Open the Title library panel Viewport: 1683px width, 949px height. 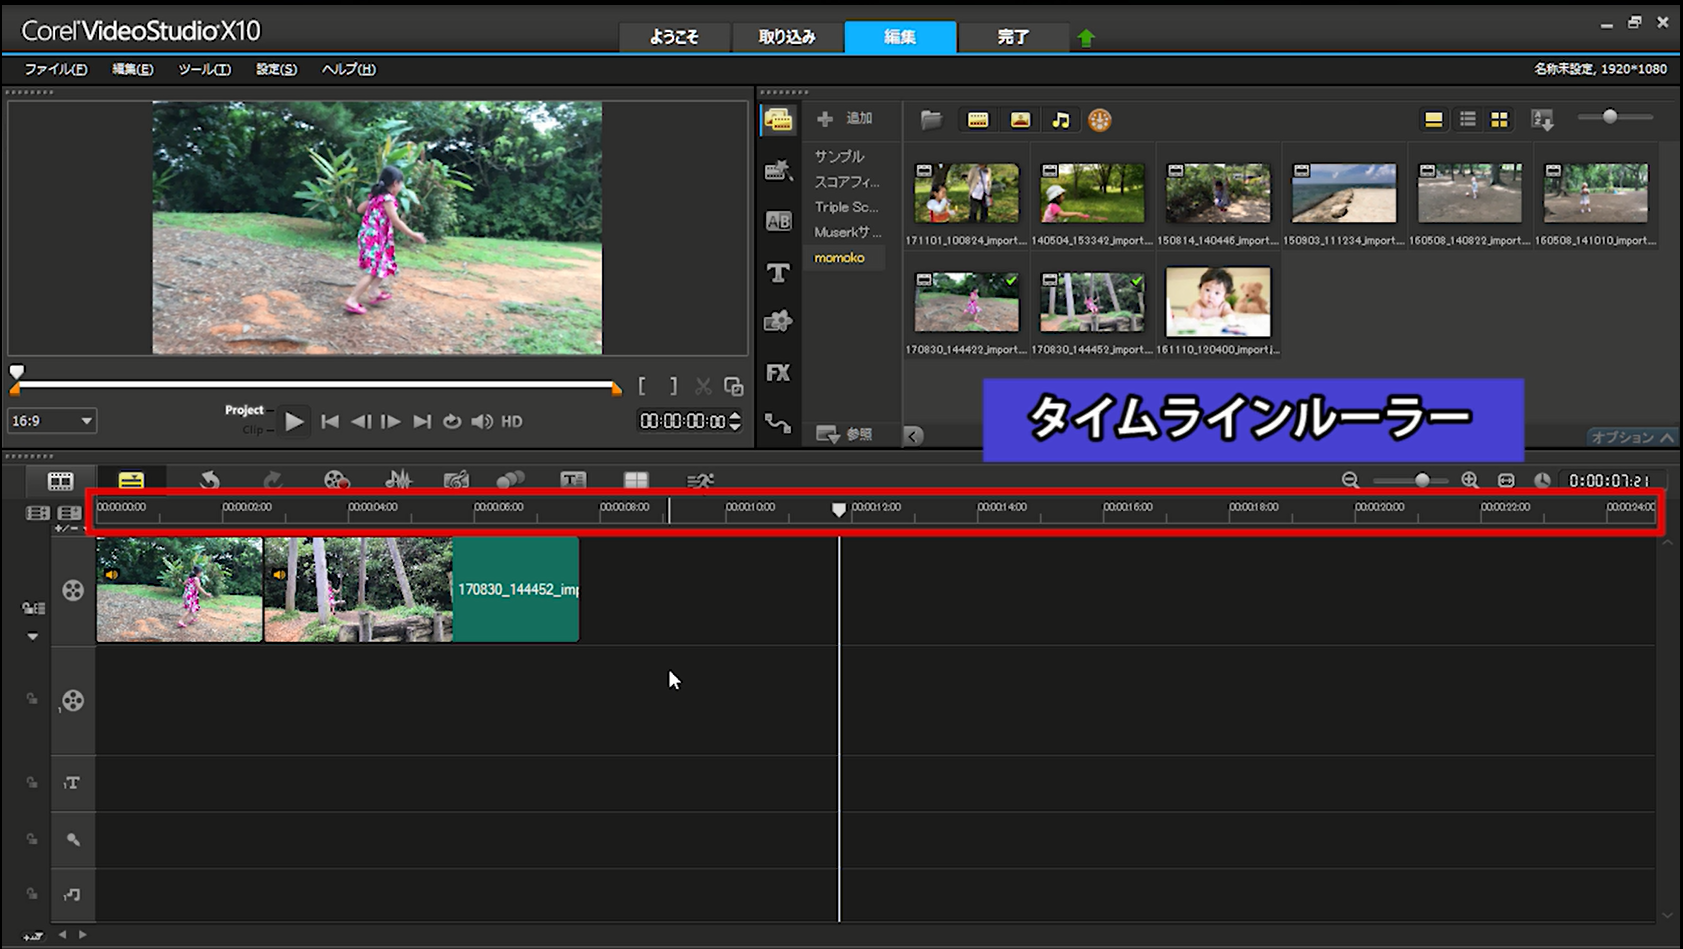[x=778, y=272]
